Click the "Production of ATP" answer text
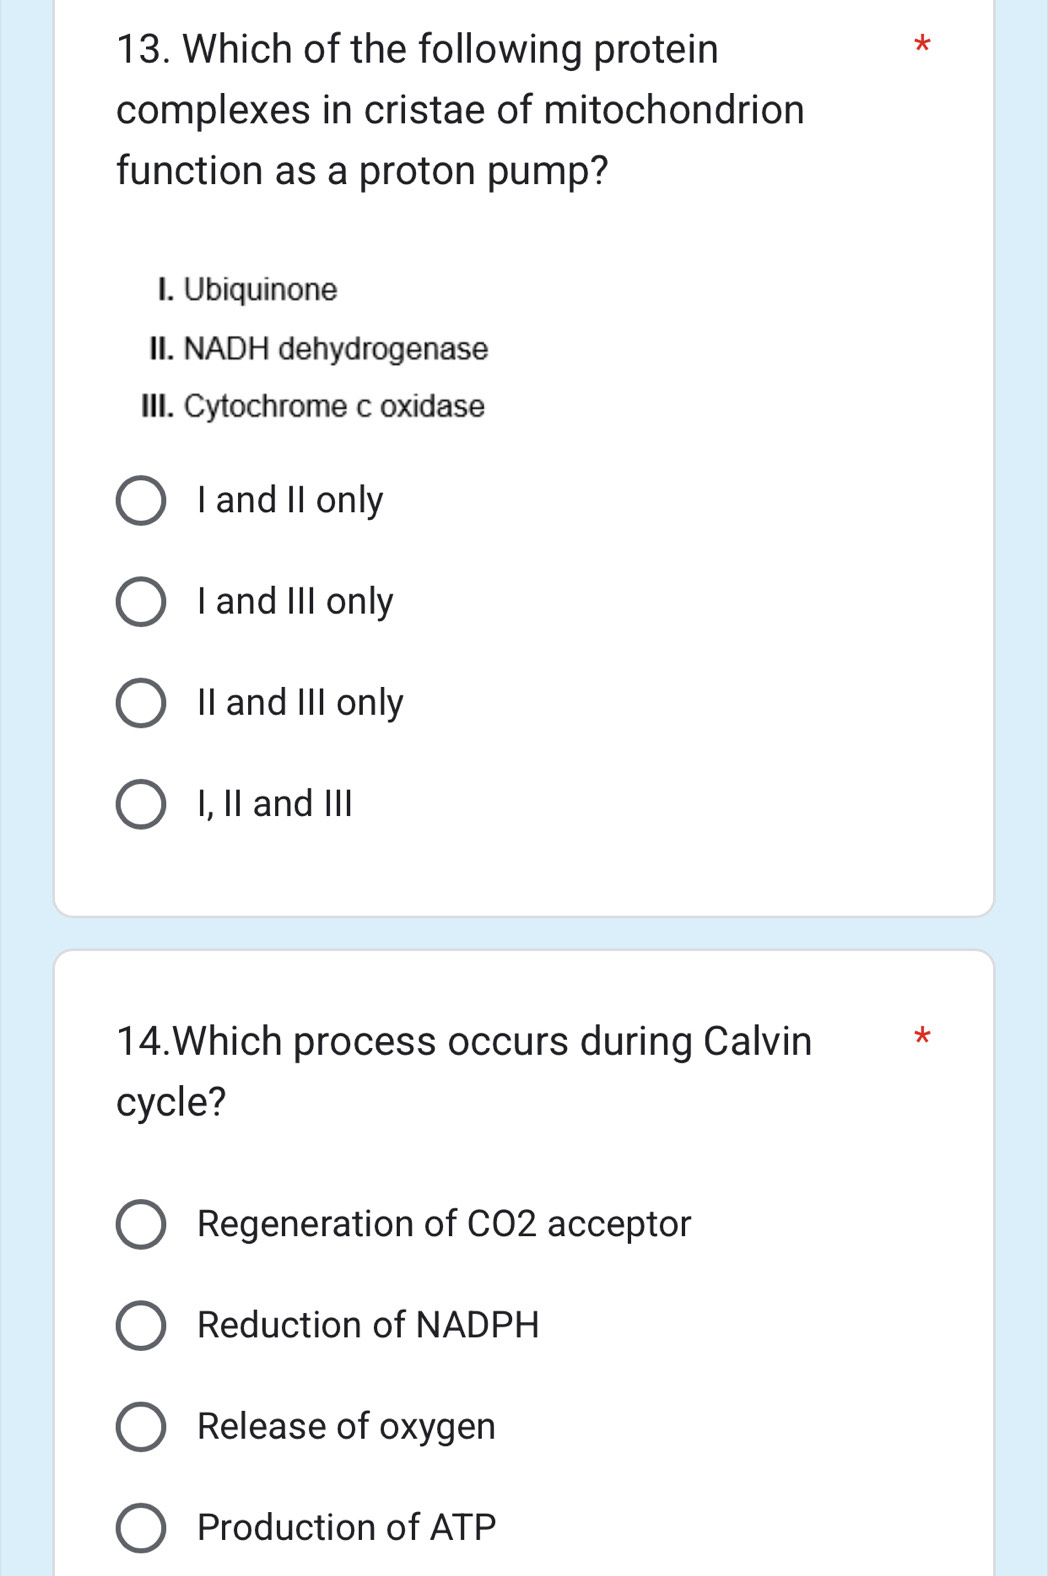The width and height of the screenshot is (1048, 1576). coord(346,1528)
